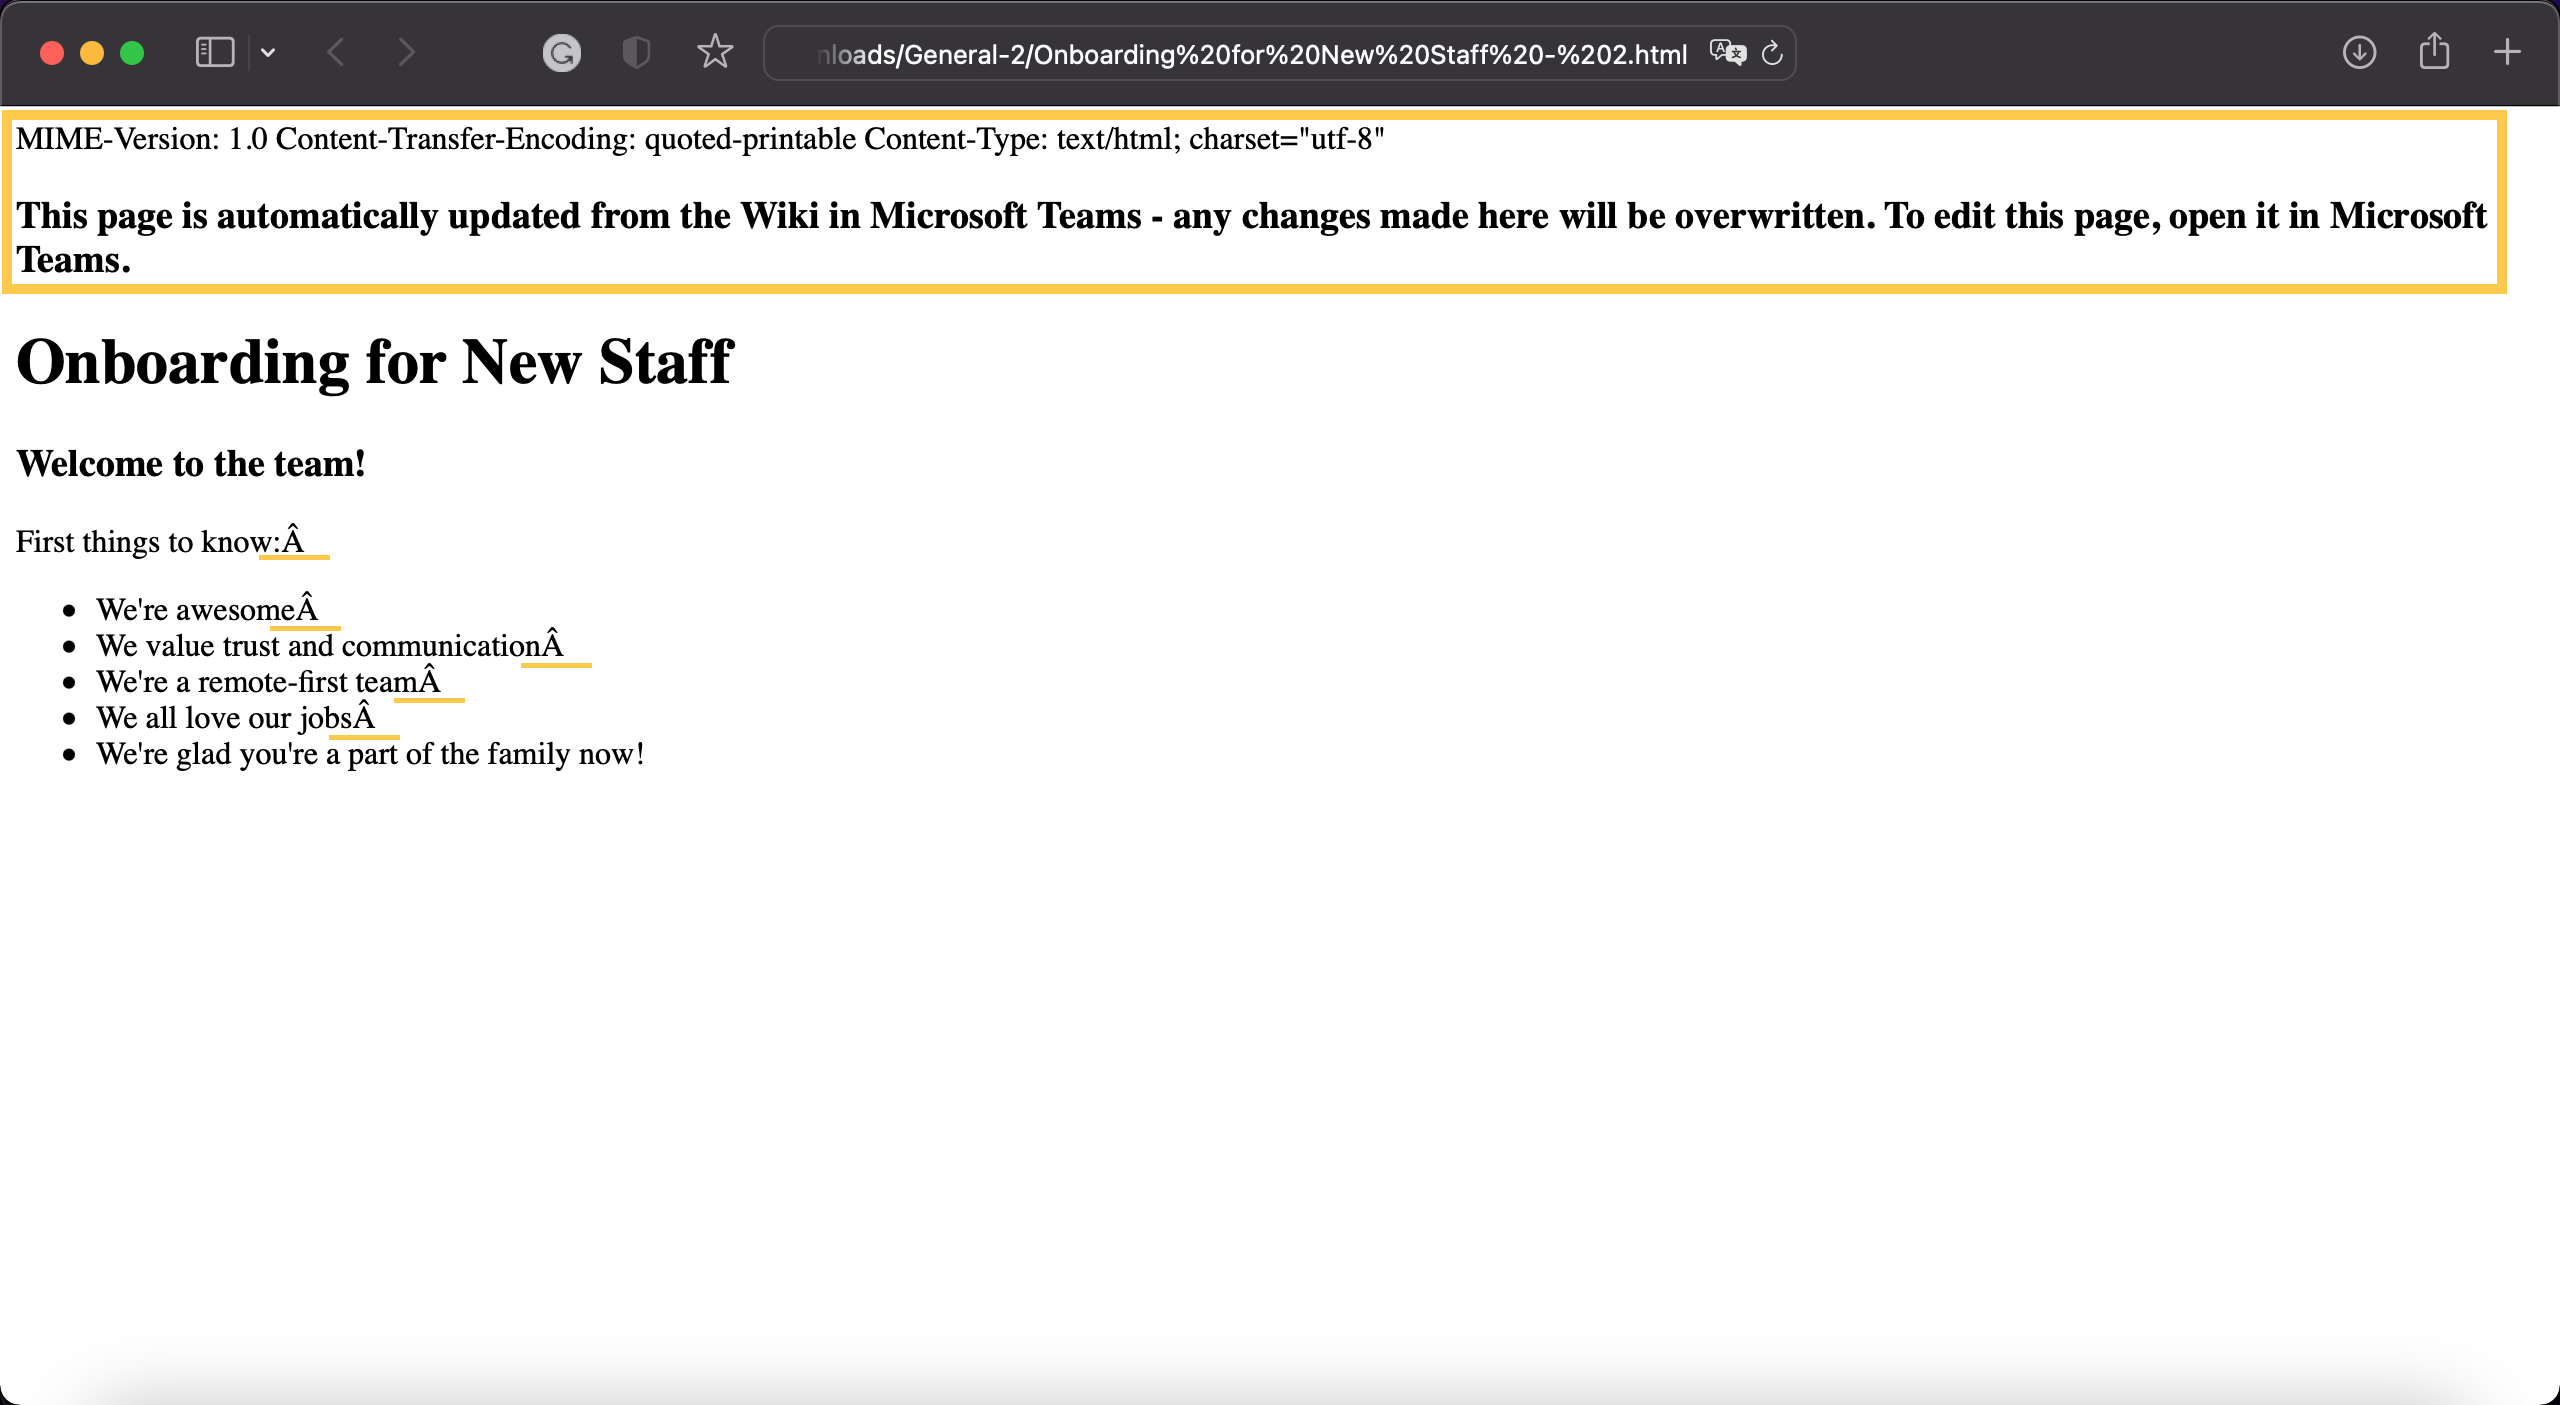
Task: Expand the tab group chevron dropdown
Action: tap(267, 52)
